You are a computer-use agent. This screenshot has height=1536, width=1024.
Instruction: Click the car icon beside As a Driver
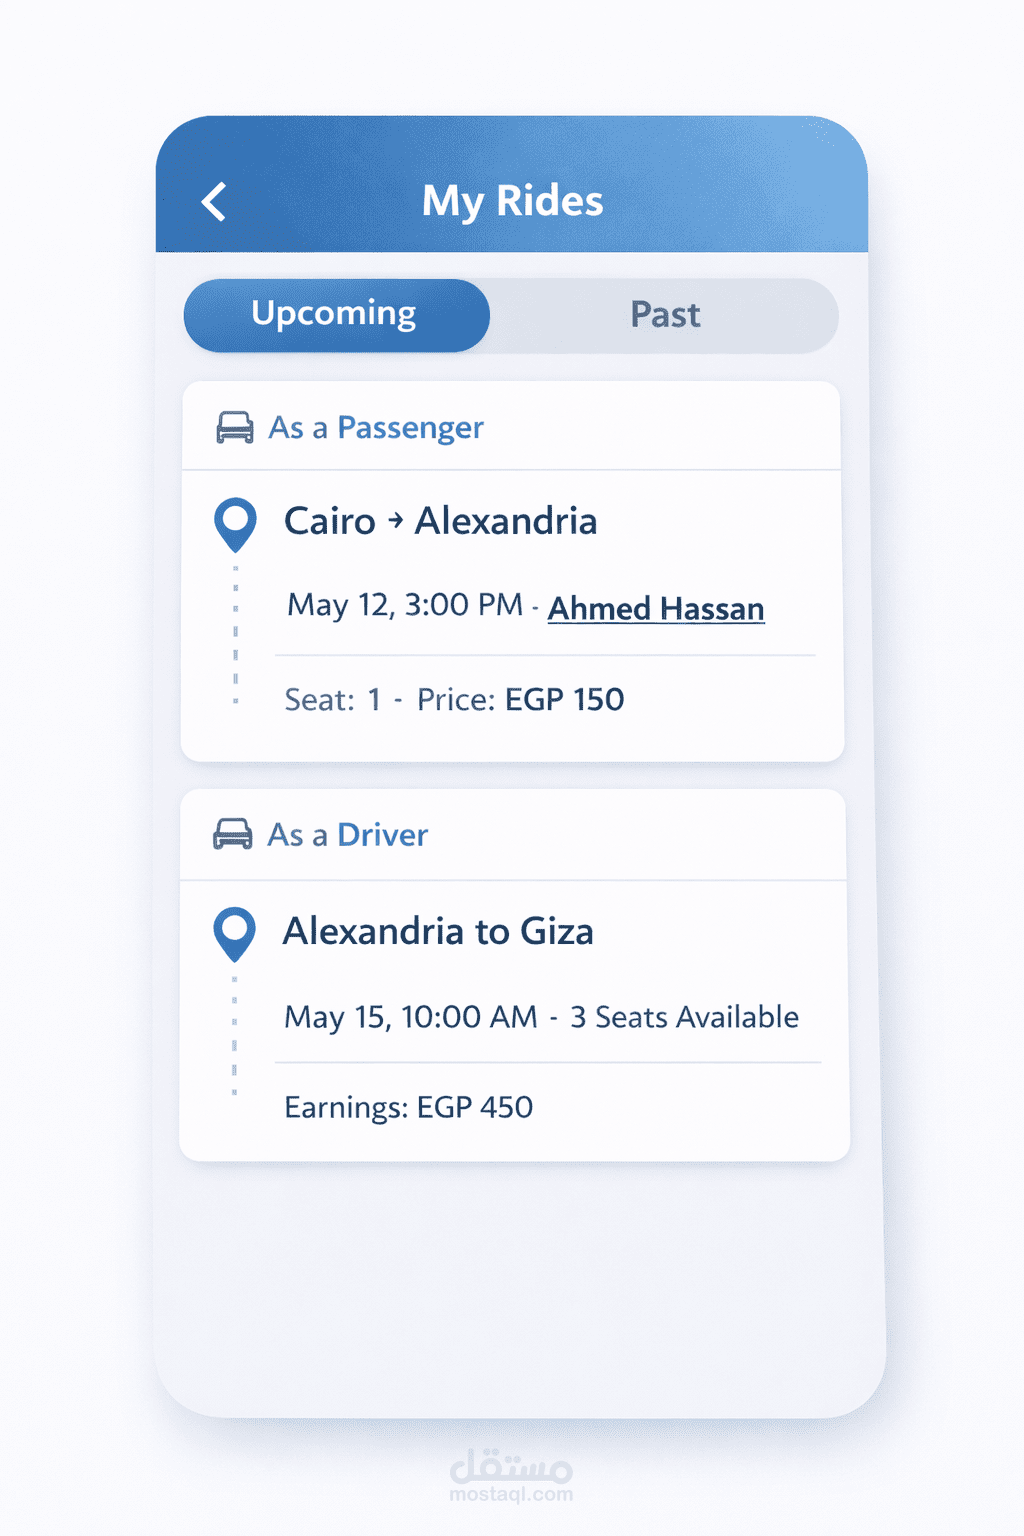[233, 834]
